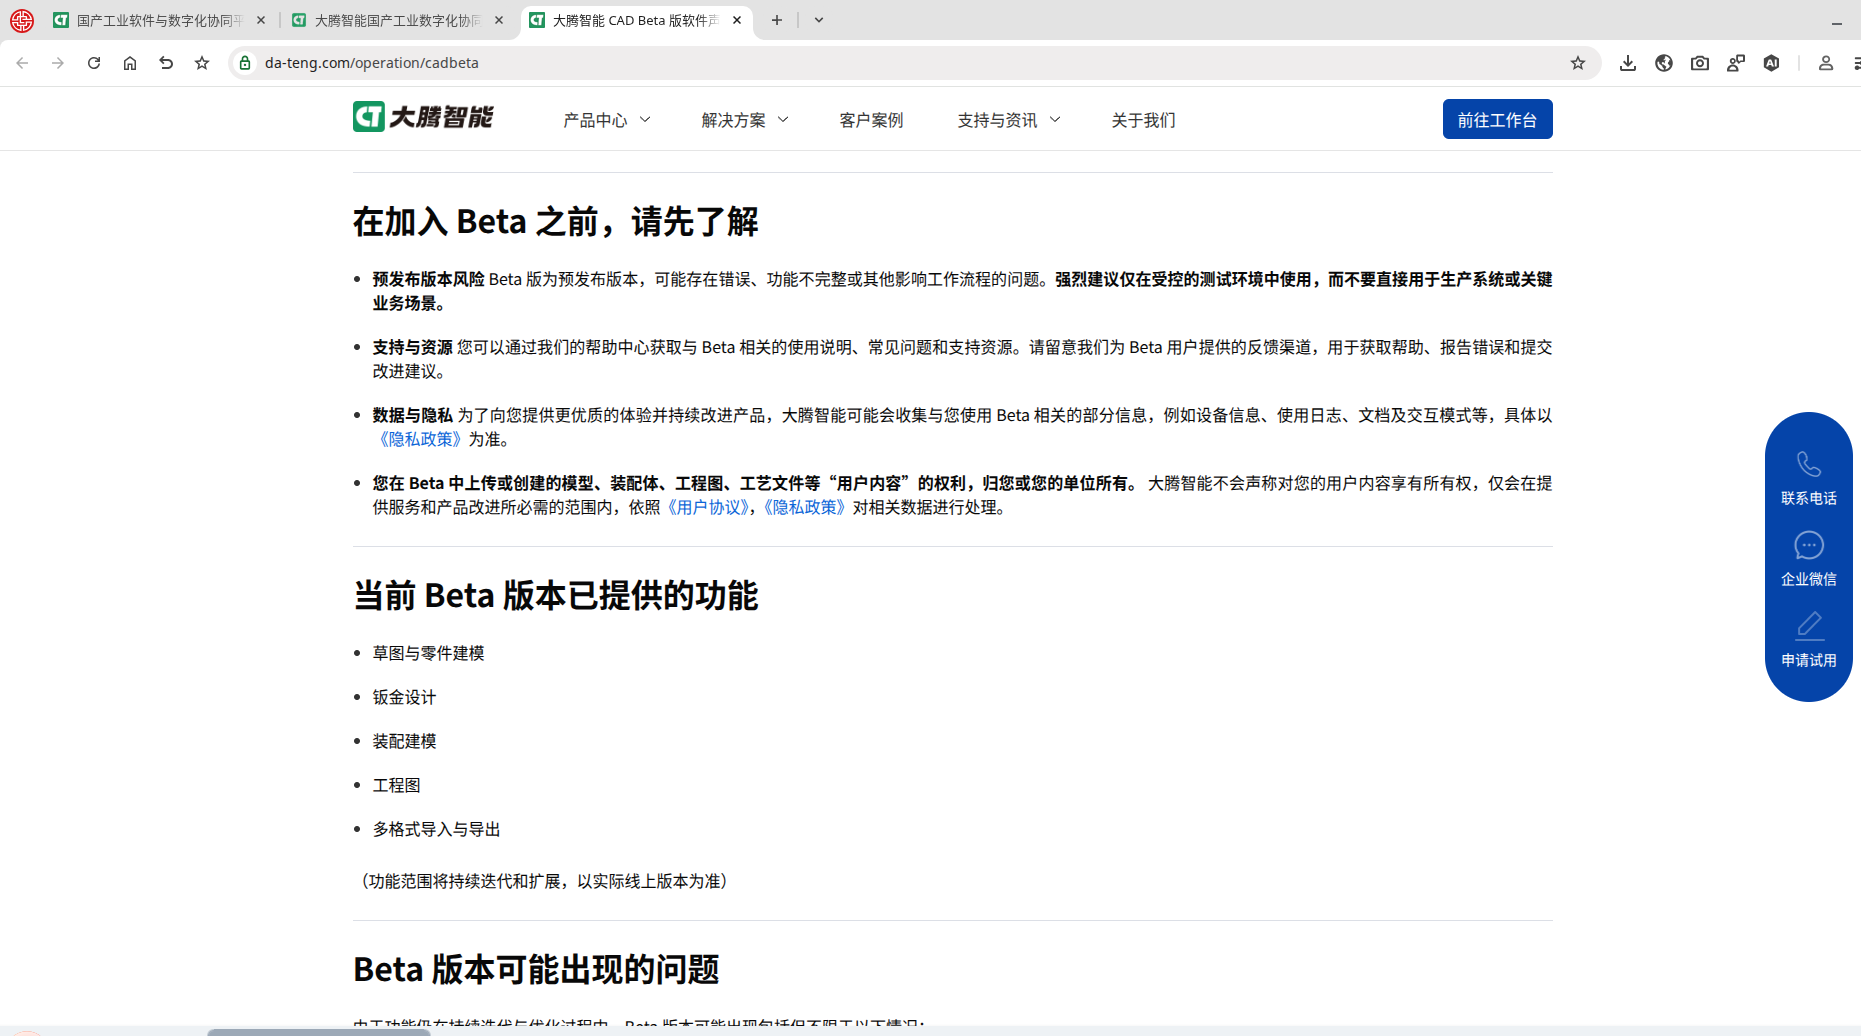Open the 关于我们 page
Viewport: 1861px width, 1036px height.
click(1143, 120)
